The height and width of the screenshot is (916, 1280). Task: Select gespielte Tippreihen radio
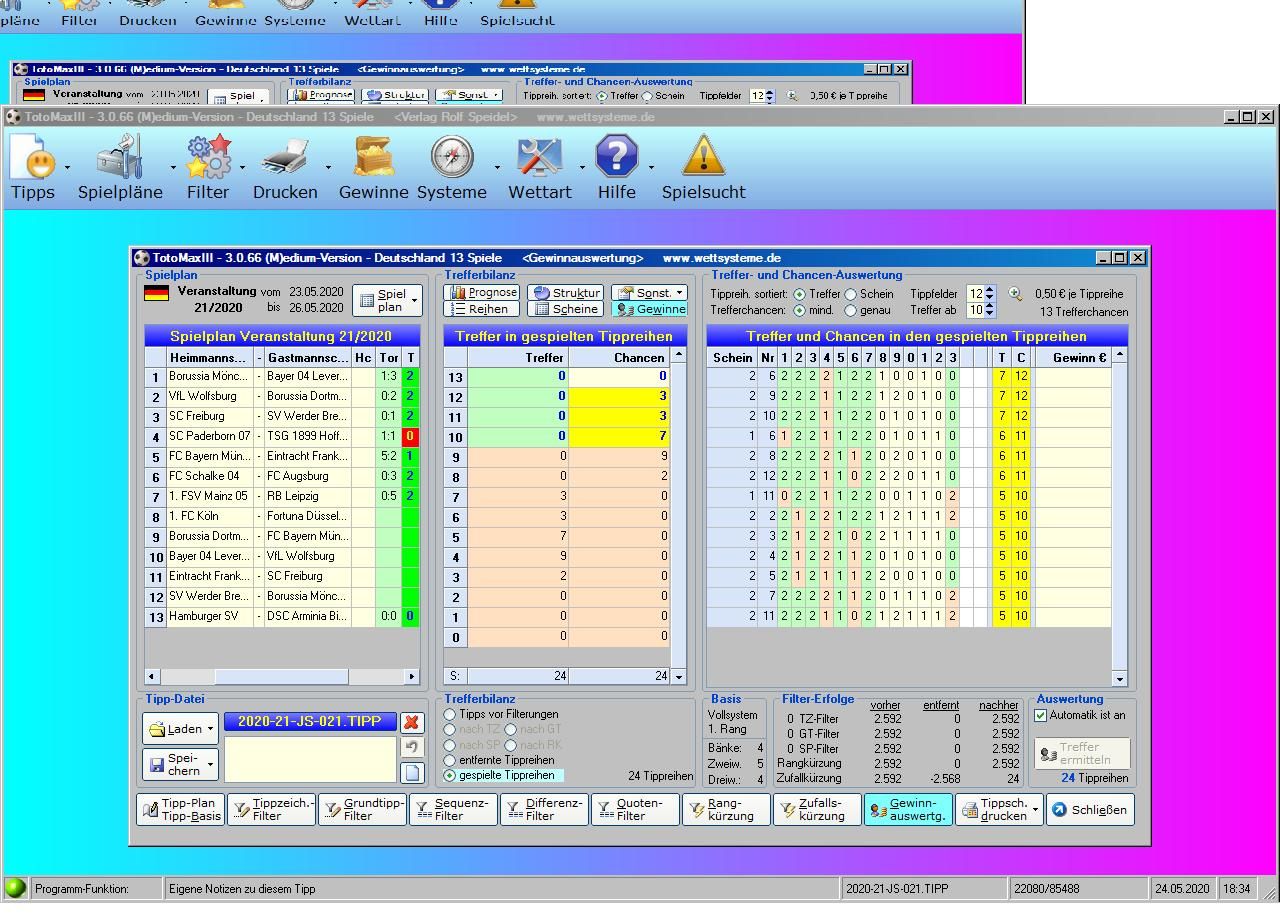point(450,775)
